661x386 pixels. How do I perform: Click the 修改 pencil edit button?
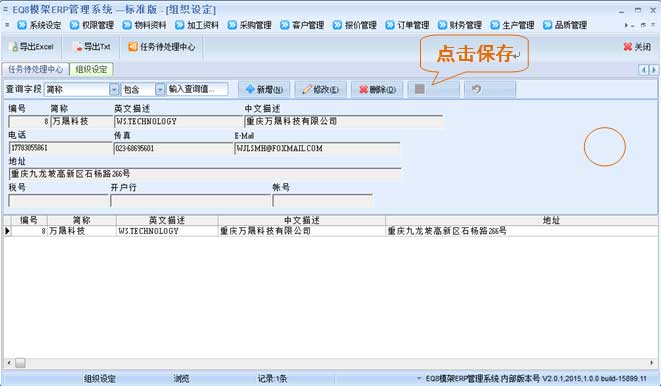tap(321, 89)
